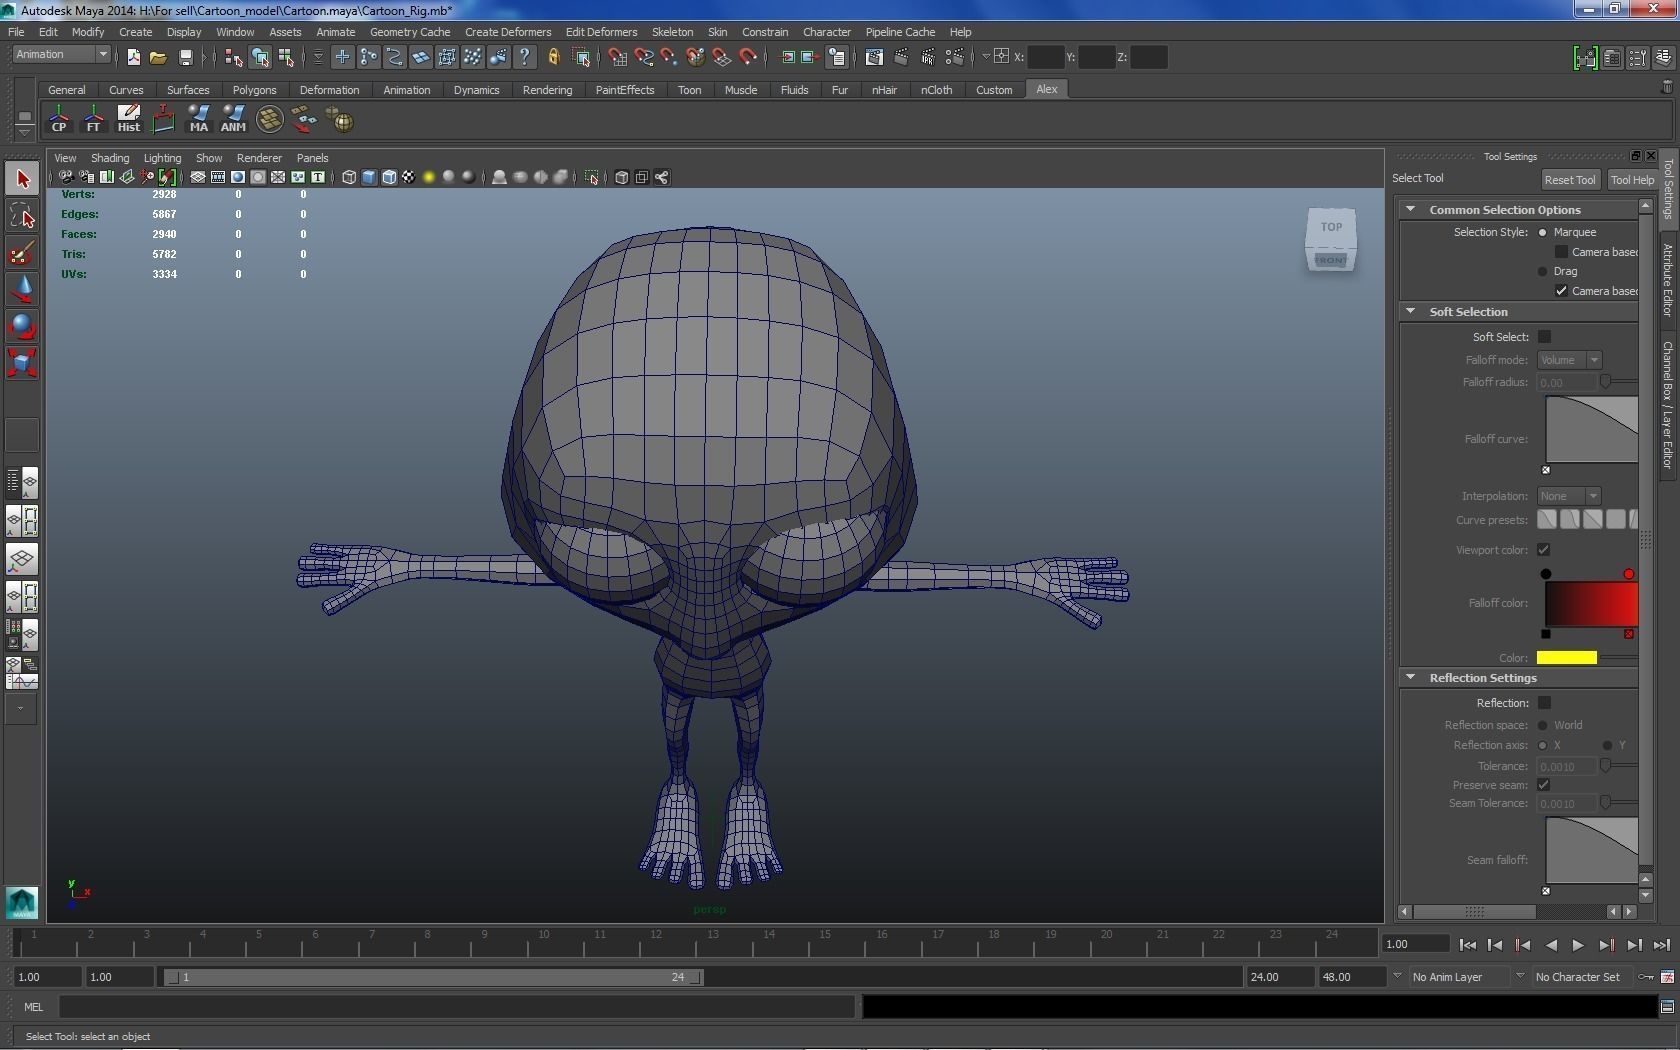The width and height of the screenshot is (1680, 1050).
Task: Play the animation forward
Action: coord(1578,945)
